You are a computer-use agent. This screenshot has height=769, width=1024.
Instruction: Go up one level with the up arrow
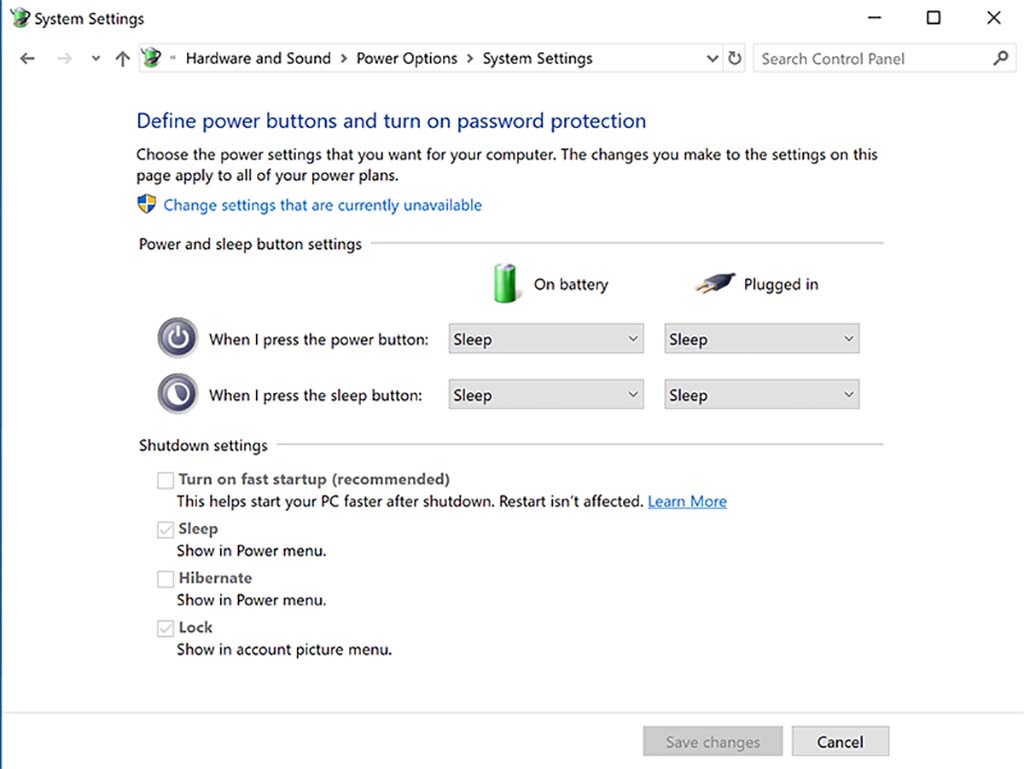click(122, 59)
